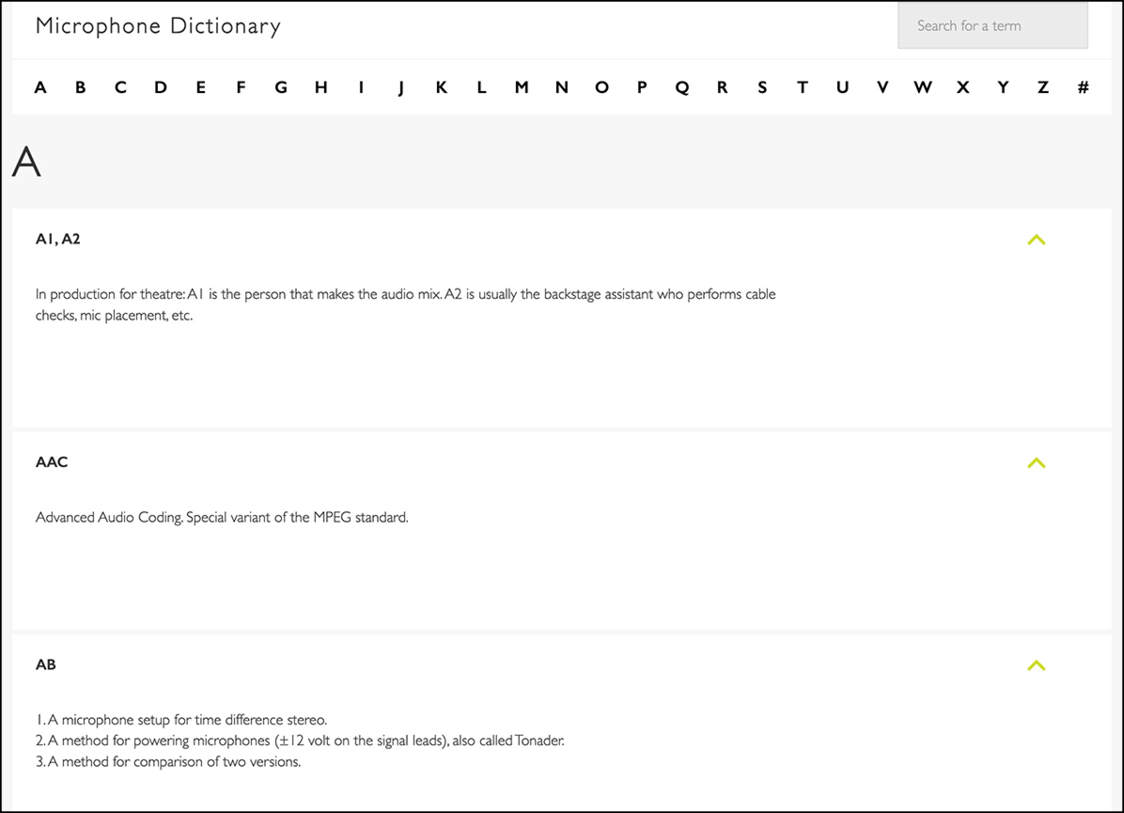
Task: Go to letter S terms
Action: [762, 88]
